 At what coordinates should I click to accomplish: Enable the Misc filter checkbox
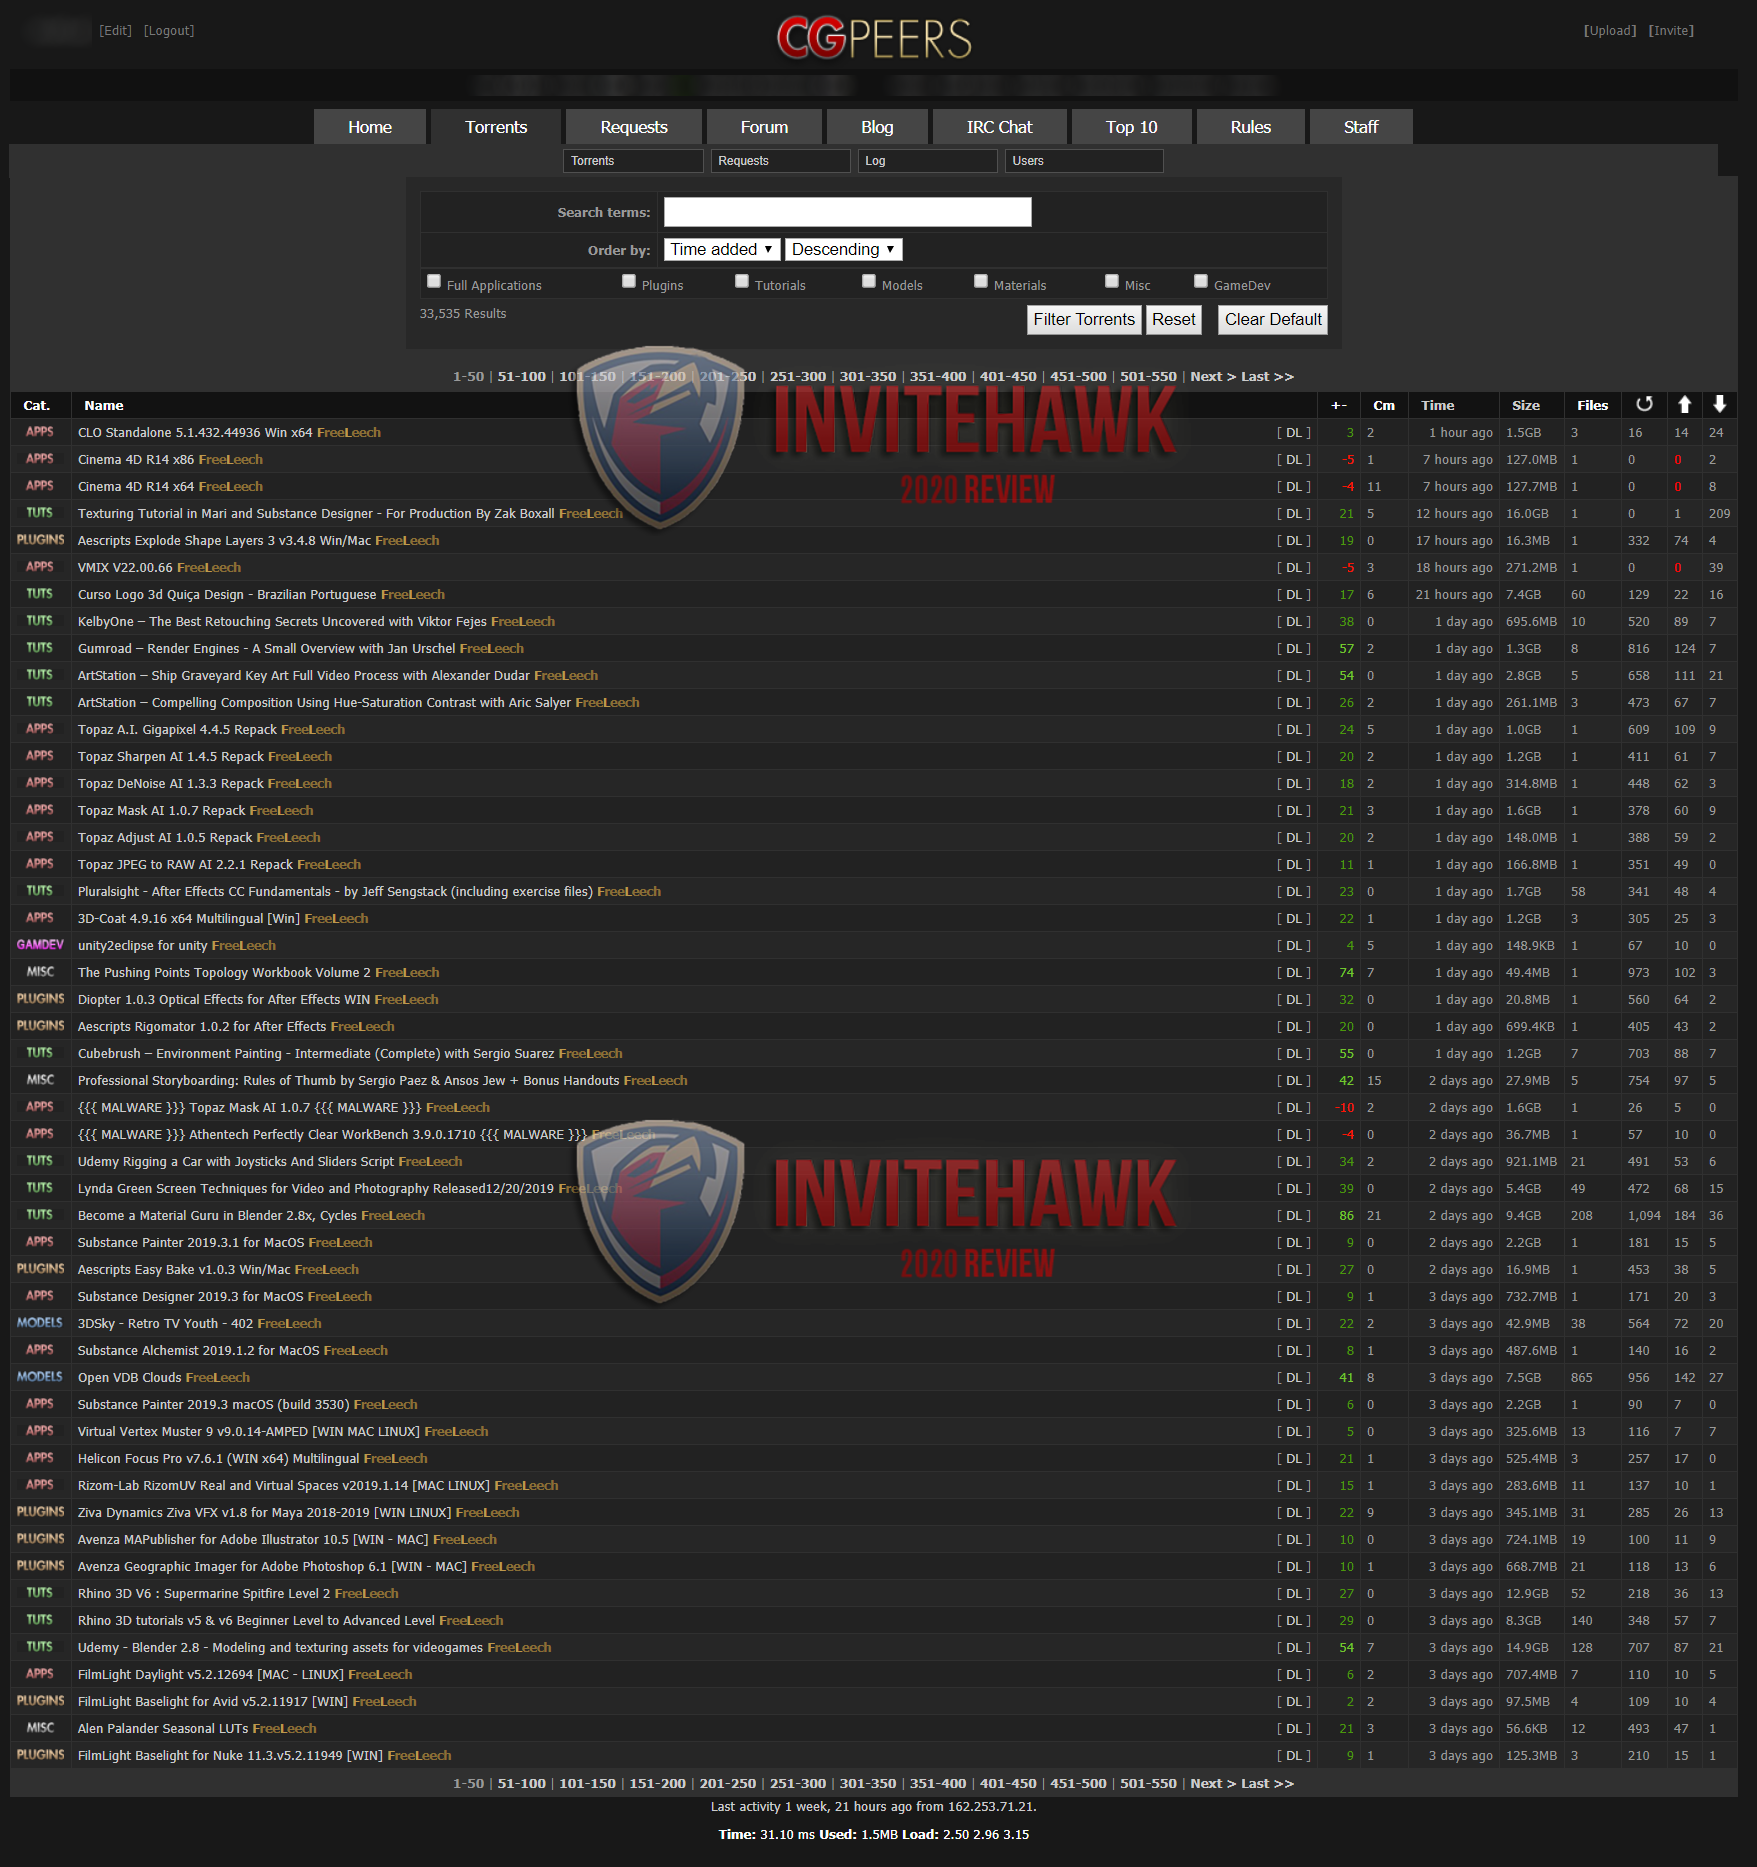[x=1112, y=282]
